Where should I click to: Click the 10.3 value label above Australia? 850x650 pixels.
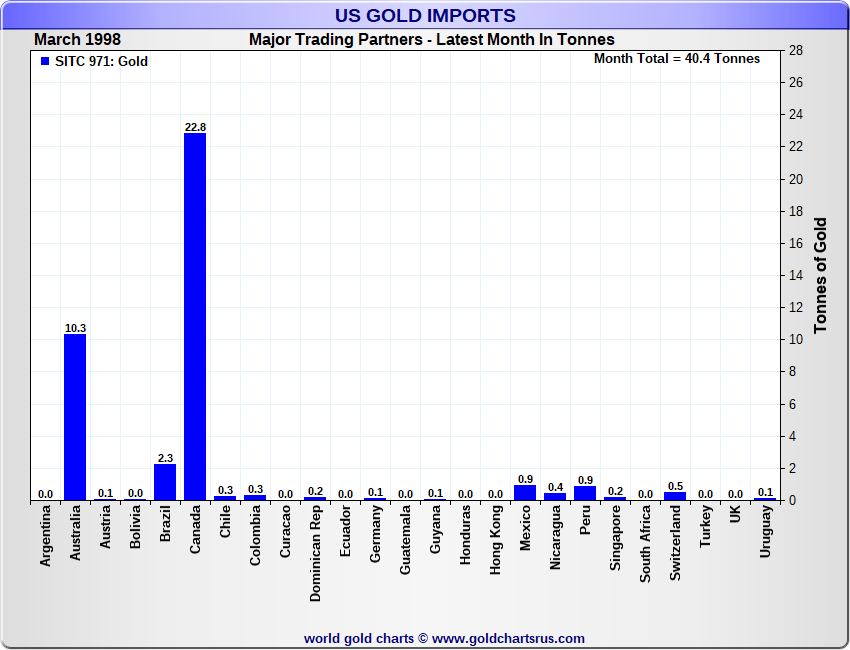click(75, 328)
